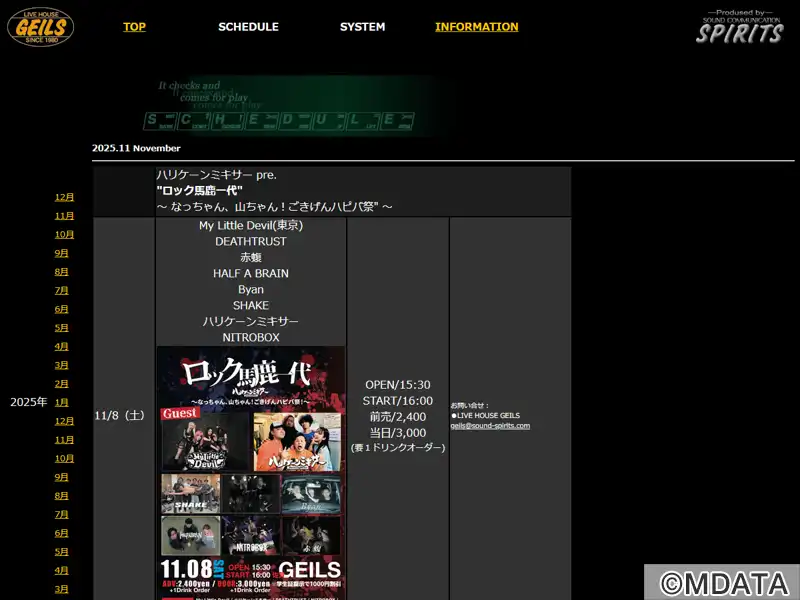Click the NITROBOX band photo on flyer

tap(250, 535)
